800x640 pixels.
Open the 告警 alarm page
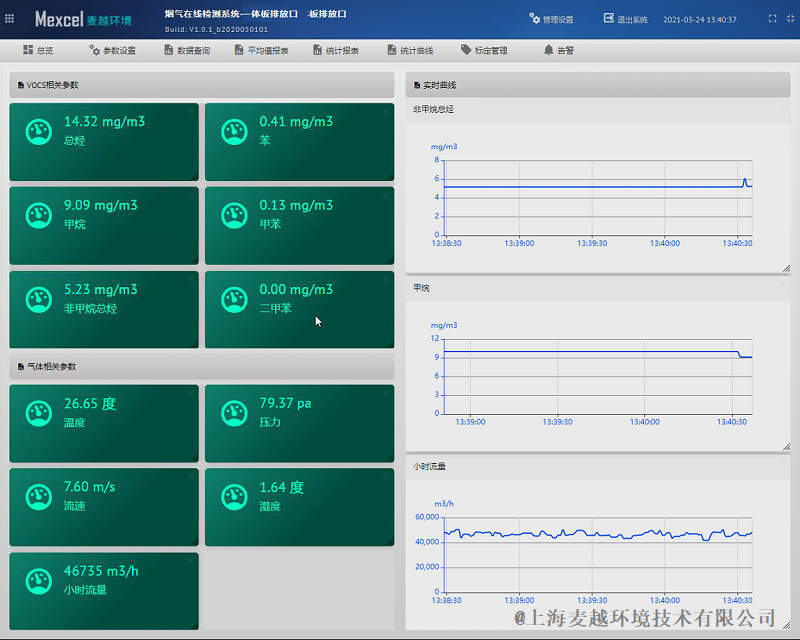pyautogui.click(x=559, y=50)
